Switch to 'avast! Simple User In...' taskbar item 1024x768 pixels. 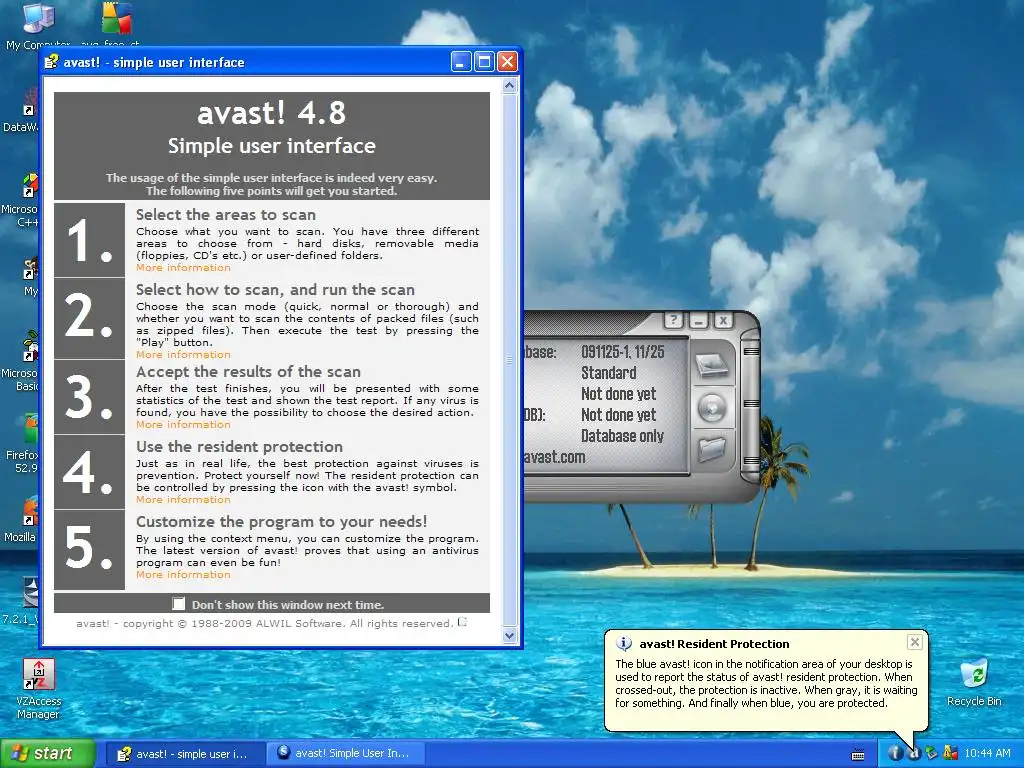point(346,754)
